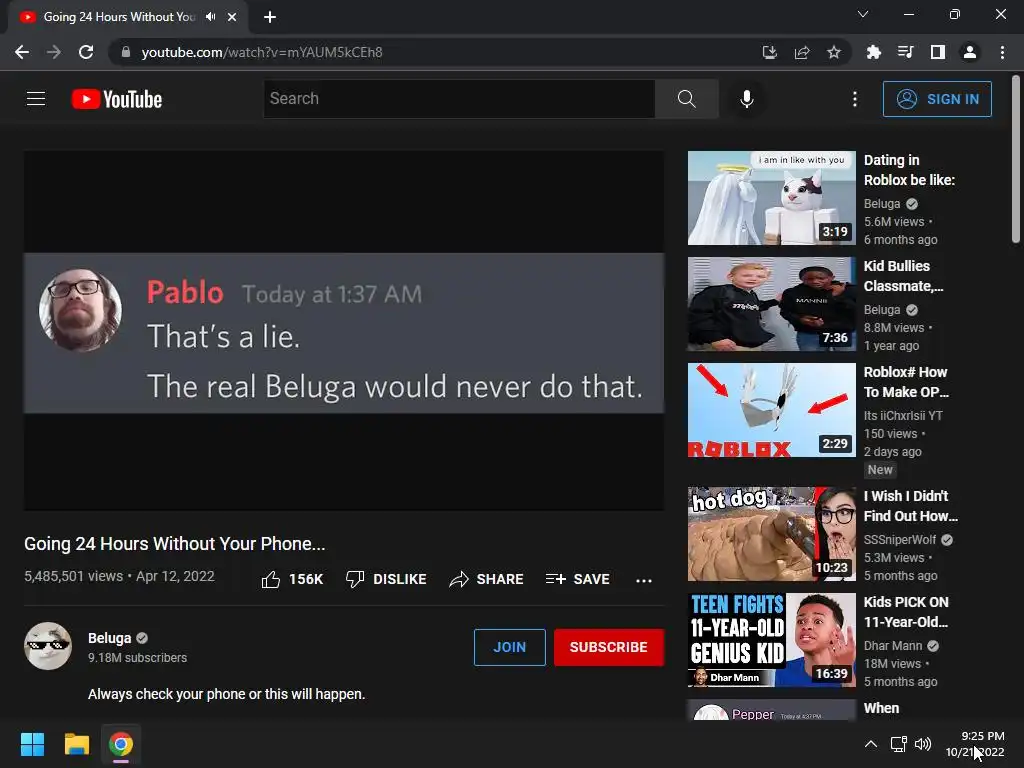Viewport: 1024px width, 768px height.
Task: SAVE the video to a playlist
Action: coord(578,579)
